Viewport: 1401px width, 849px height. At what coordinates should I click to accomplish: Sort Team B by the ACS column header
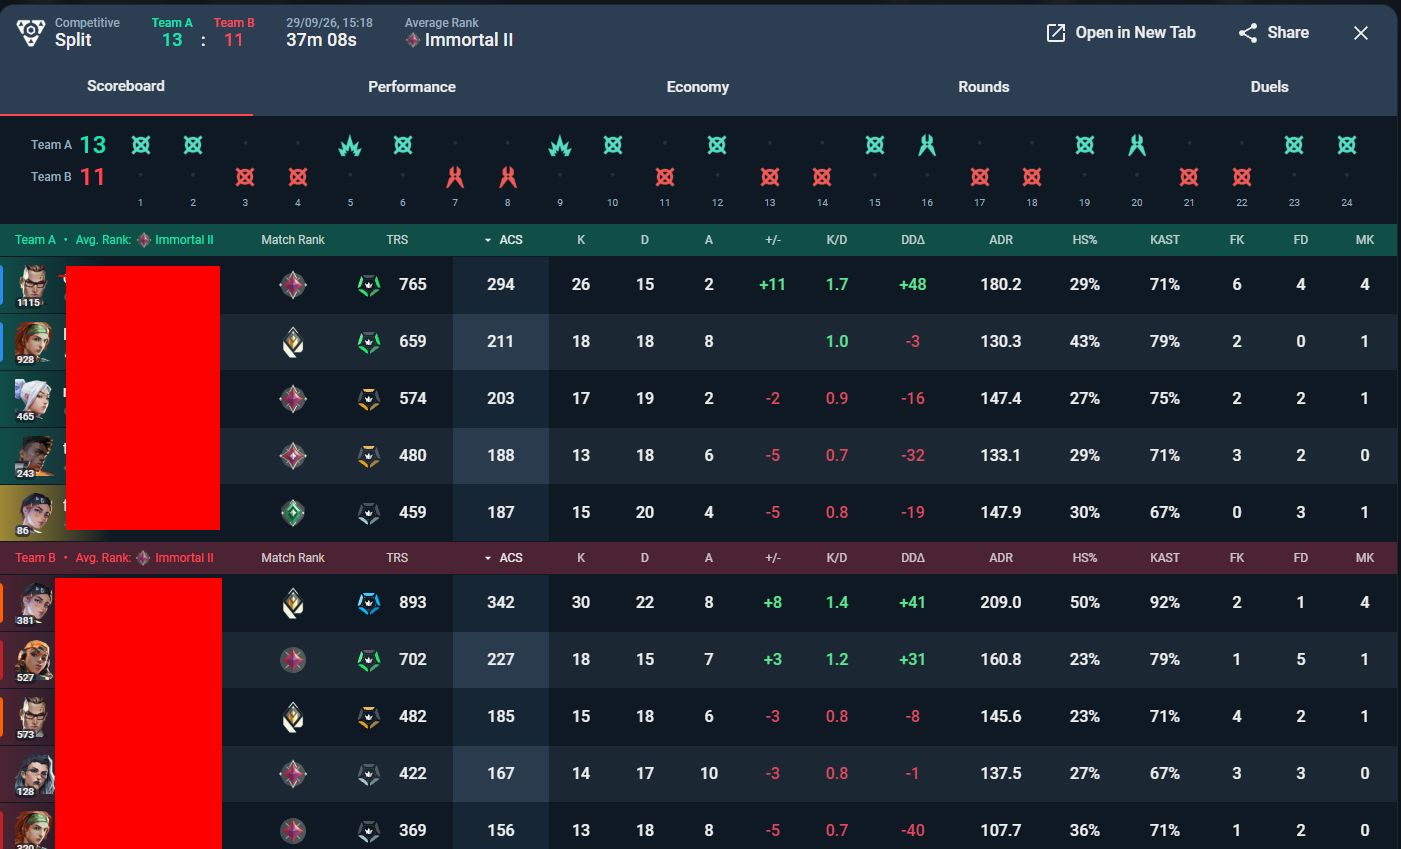[503, 558]
